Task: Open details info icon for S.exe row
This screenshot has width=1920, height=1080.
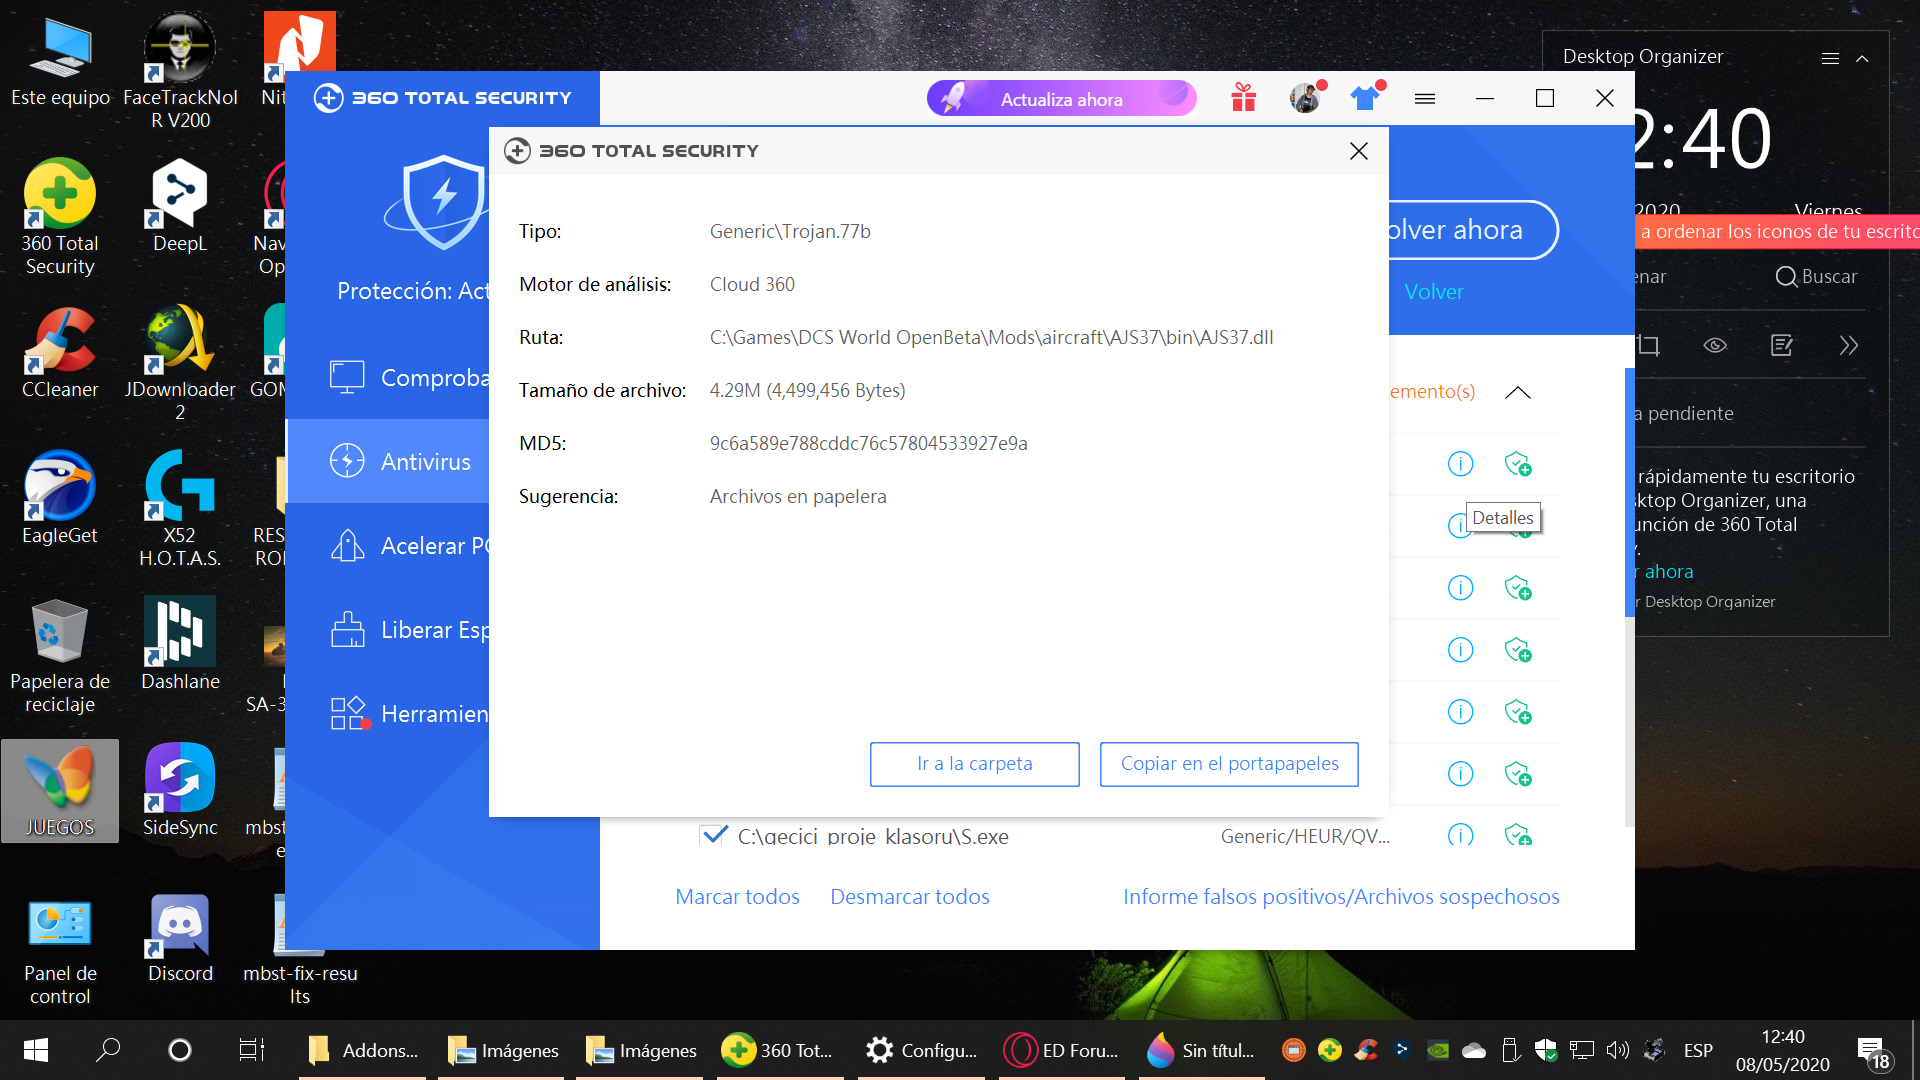Action: tap(1460, 834)
